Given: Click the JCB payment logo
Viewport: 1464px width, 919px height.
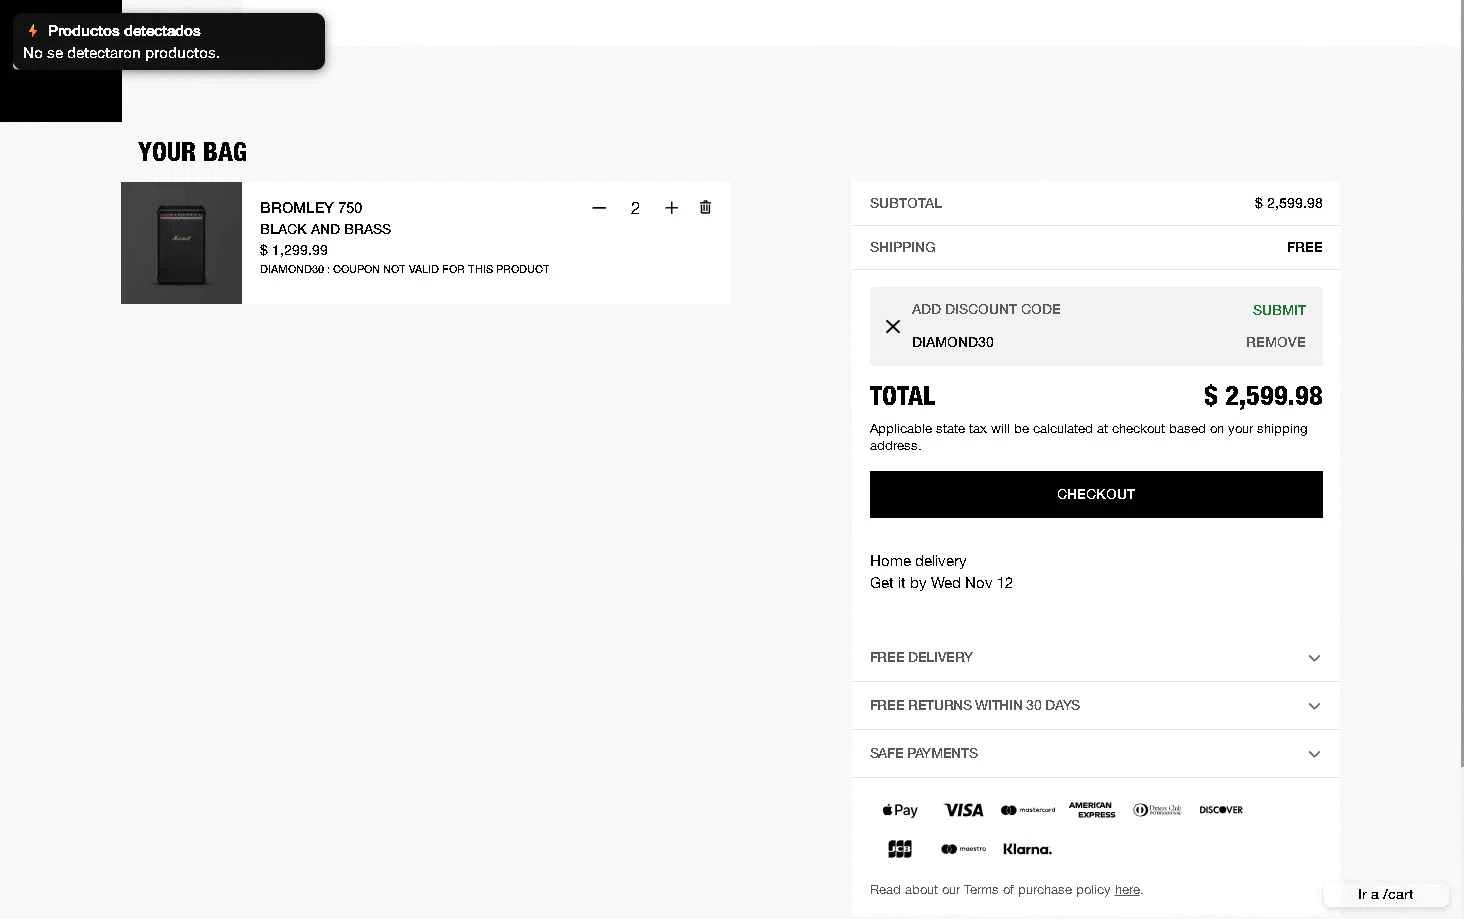Looking at the screenshot, I should coord(900,849).
